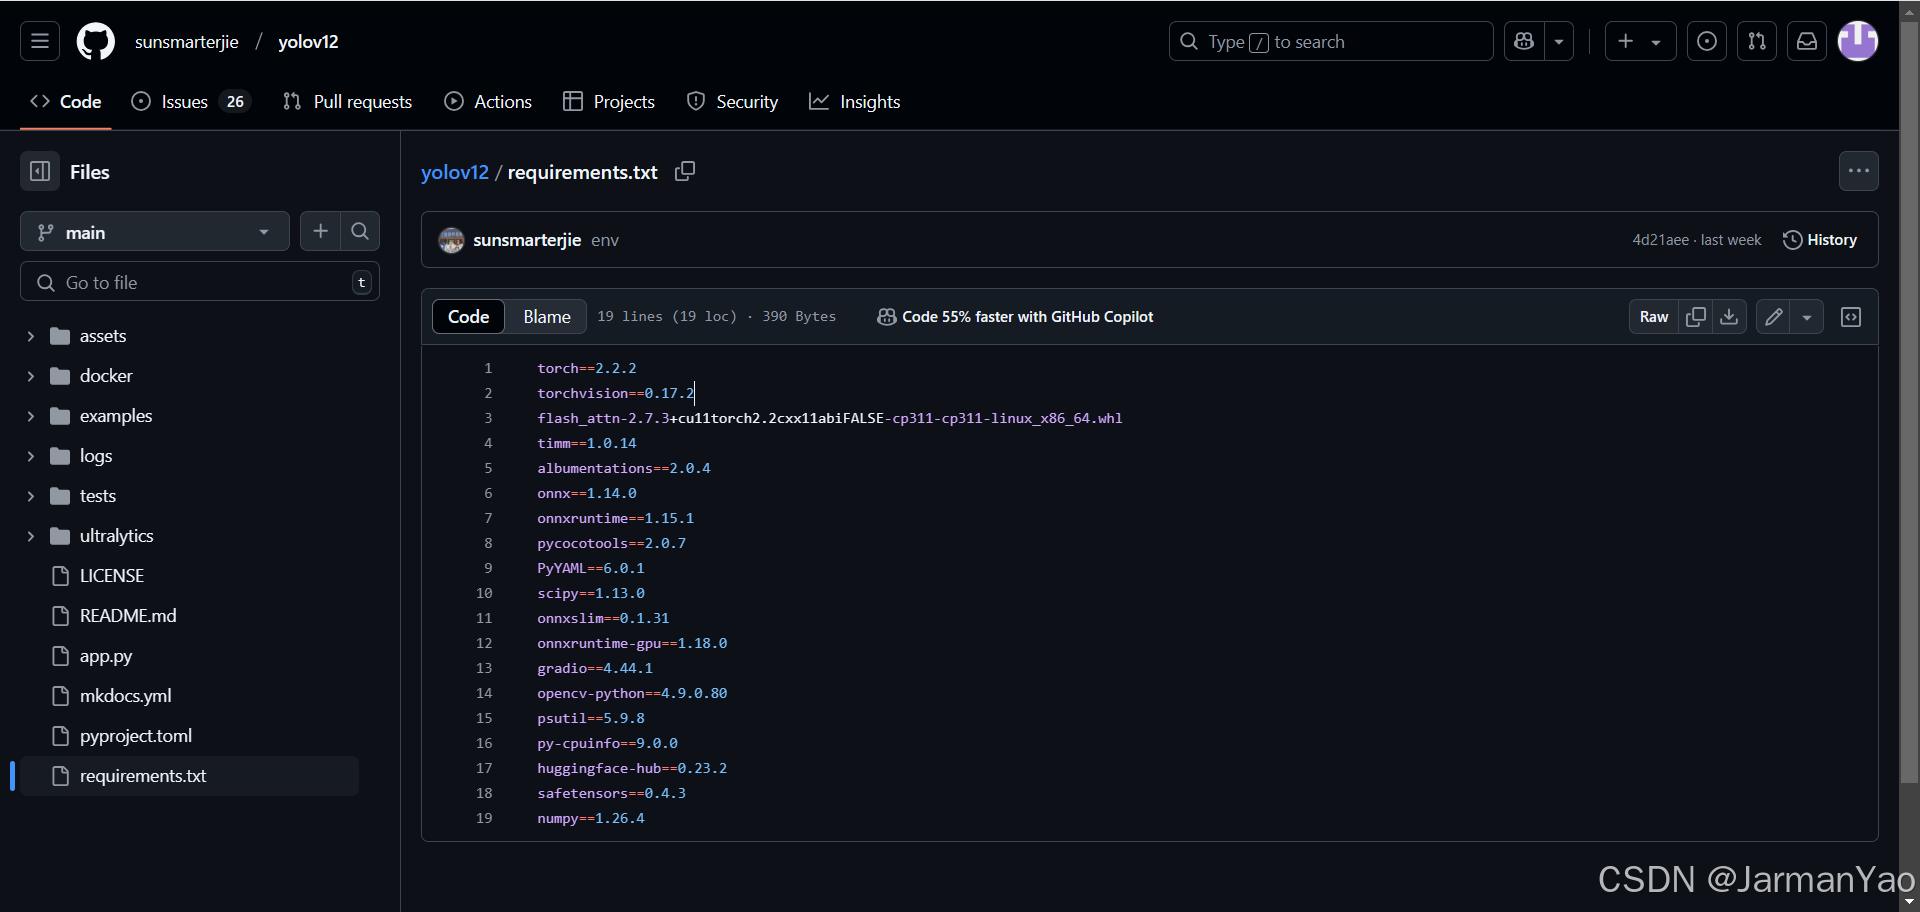This screenshot has width=1920, height=912.
Task: Collapse the Files side panel
Action: (x=40, y=172)
